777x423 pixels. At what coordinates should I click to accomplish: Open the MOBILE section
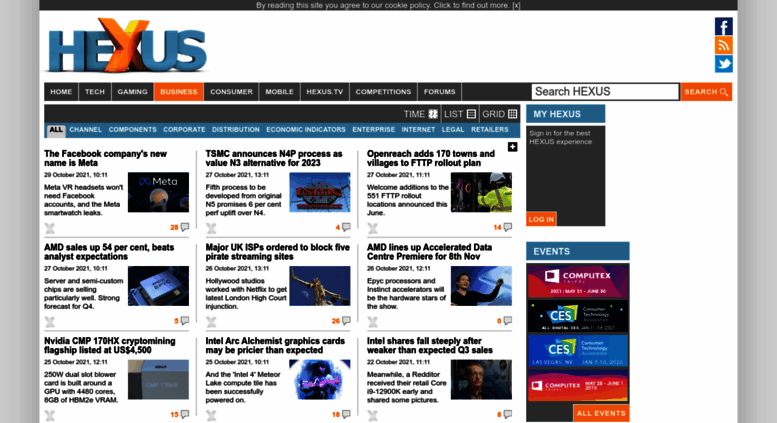[x=279, y=92]
